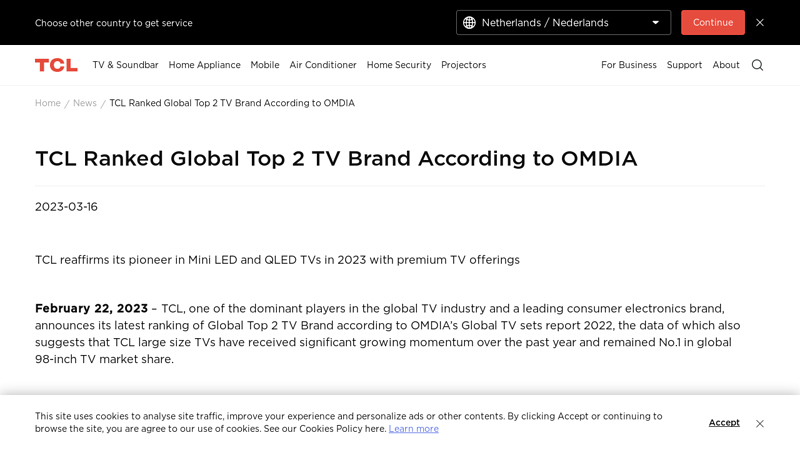Click 'Choose other country to get service' text
Image resolution: width=800 pixels, height=450 pixels.
pyautogui.click(x=114, y=23)
